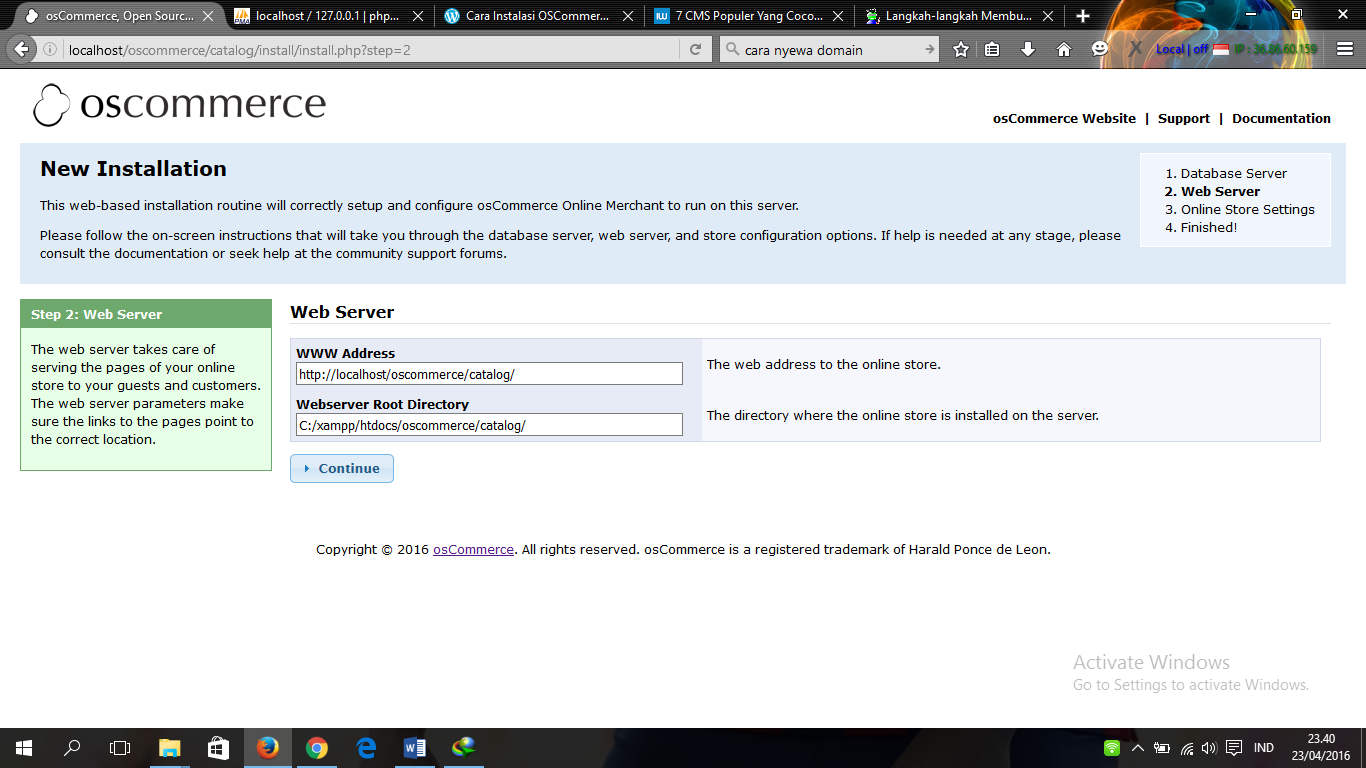Click the 'New Installation' heading
The width and height of the screenshot is (1366, 768).
click(x=133, y=169)
